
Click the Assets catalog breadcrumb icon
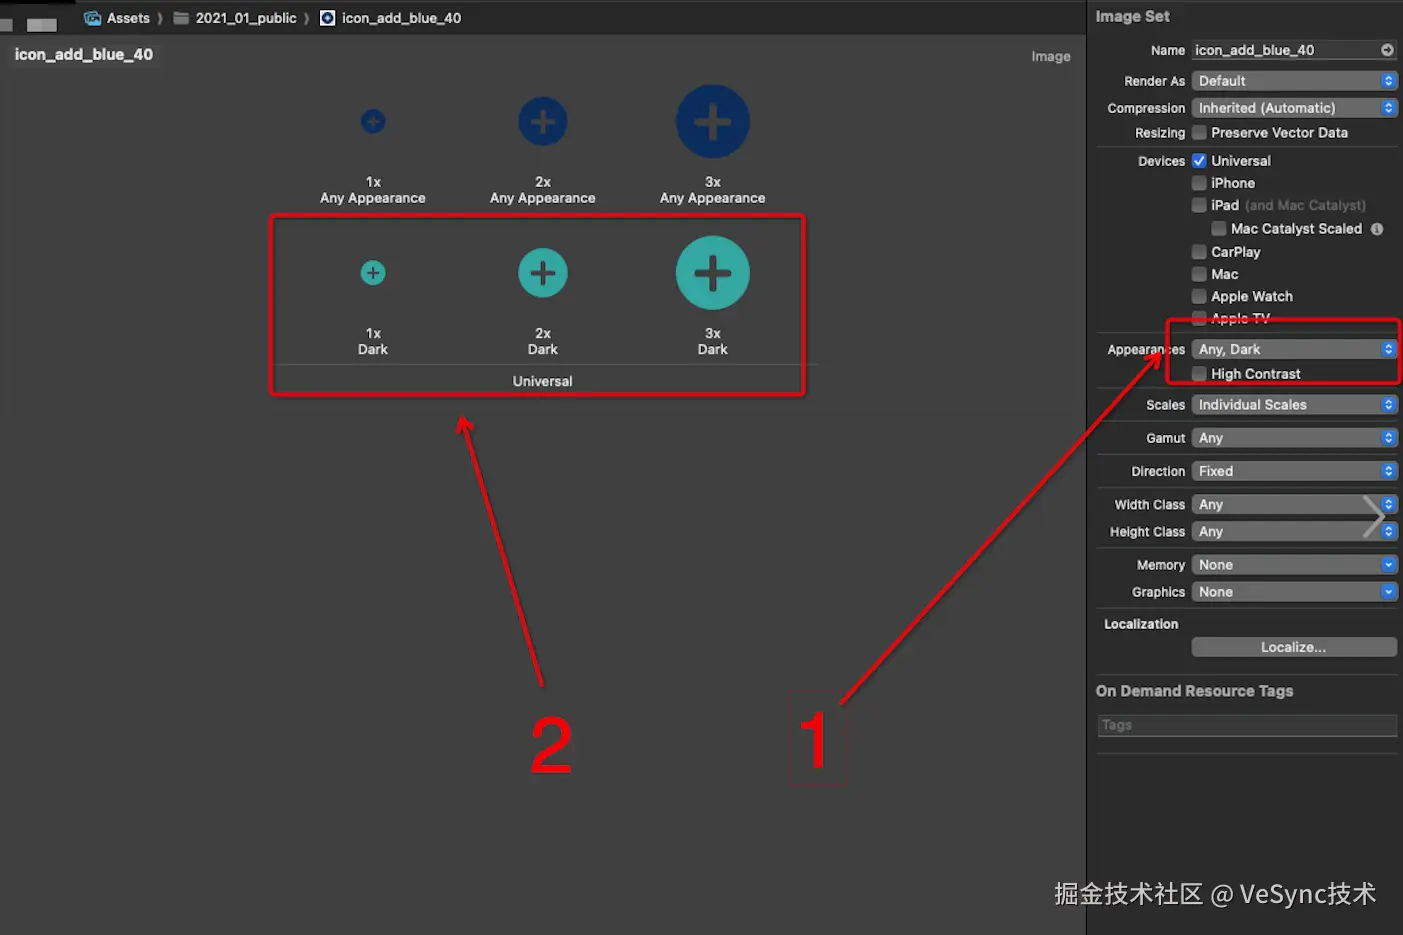(93, 18)
